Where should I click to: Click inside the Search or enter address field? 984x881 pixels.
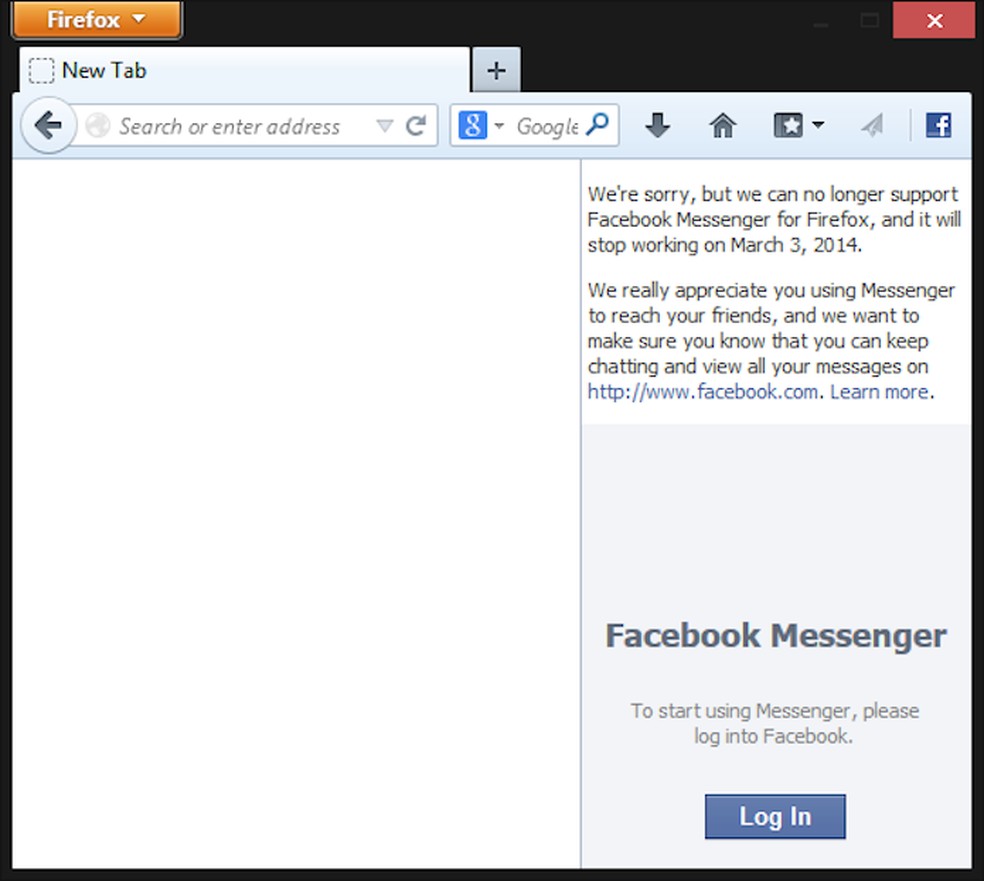(x=230, y=125)
